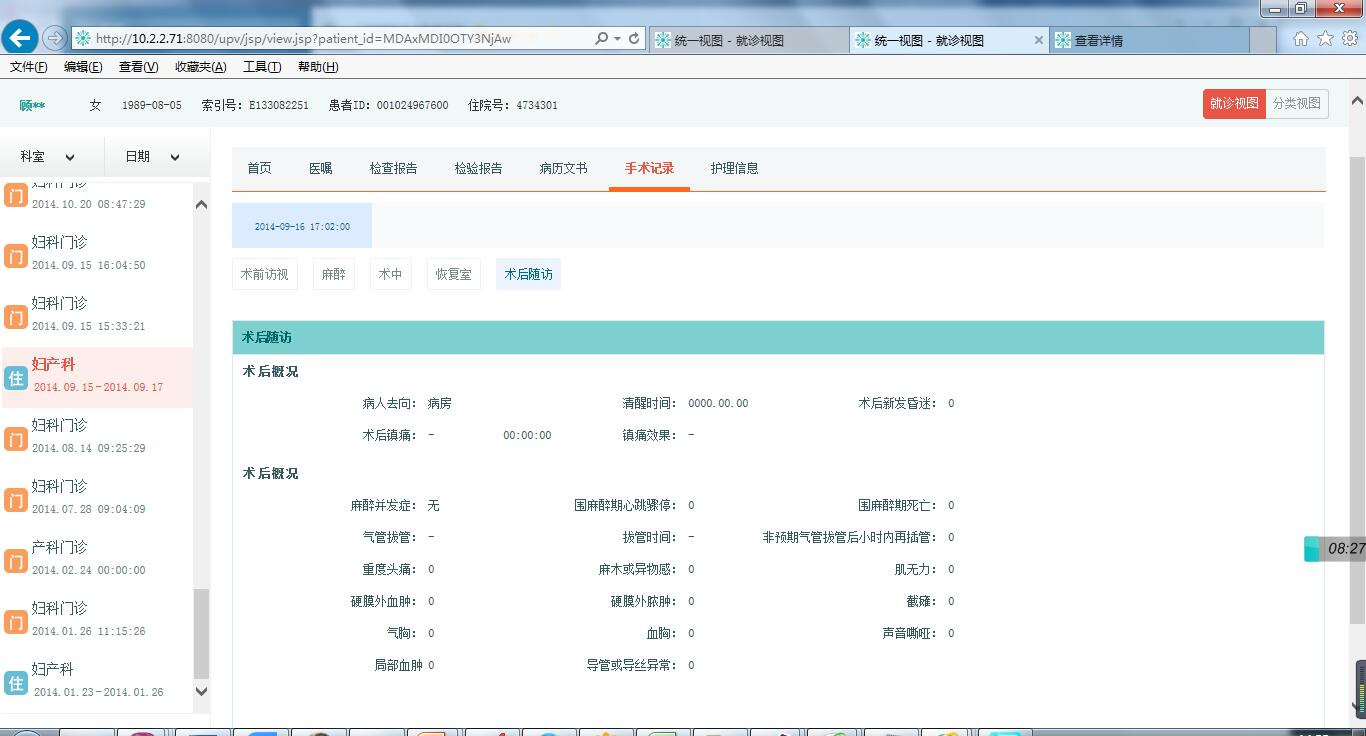Image resolution: width=1366 pixels, height=736 pixels.
Task: Open the browser home icon
Action: 1300,39
